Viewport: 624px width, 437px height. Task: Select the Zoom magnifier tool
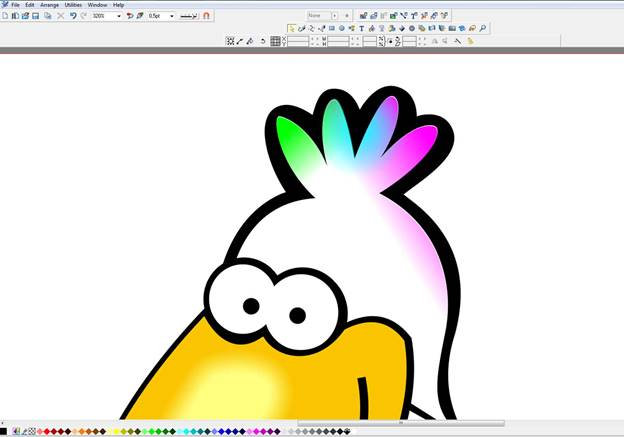(x=482, y=28)
